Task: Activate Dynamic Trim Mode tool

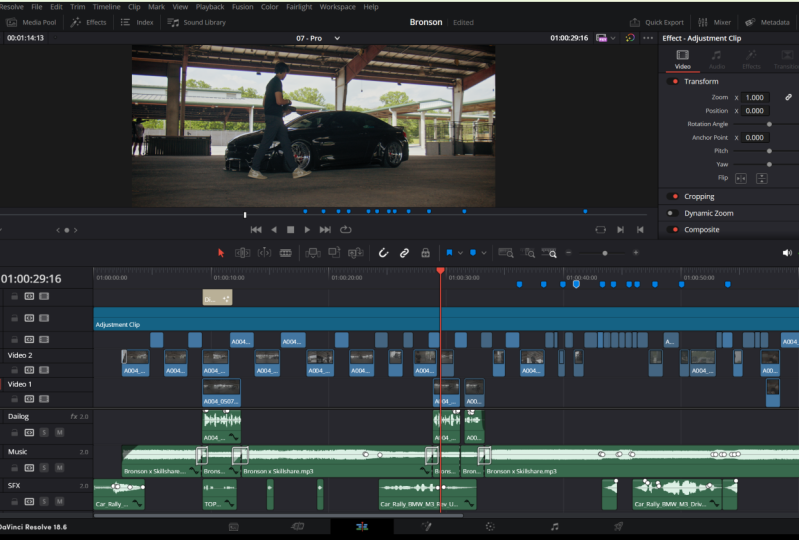Action: (x=264, y=253)
